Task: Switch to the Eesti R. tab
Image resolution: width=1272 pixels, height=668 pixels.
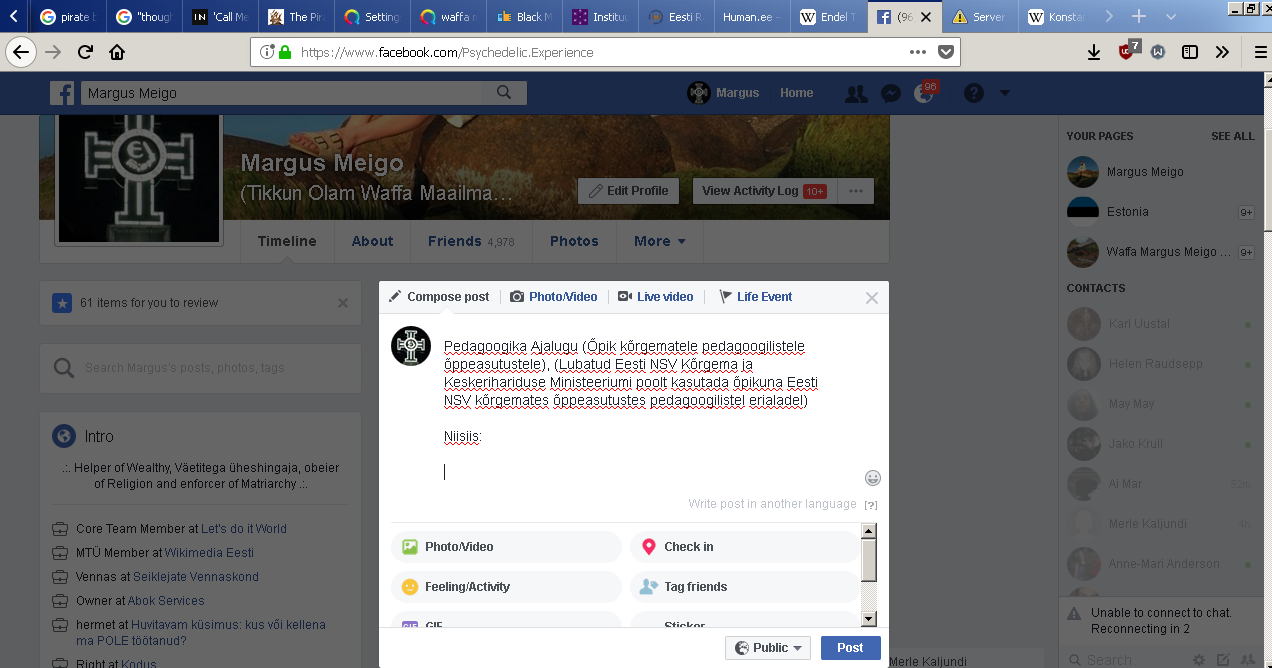Action: point(676,17)
